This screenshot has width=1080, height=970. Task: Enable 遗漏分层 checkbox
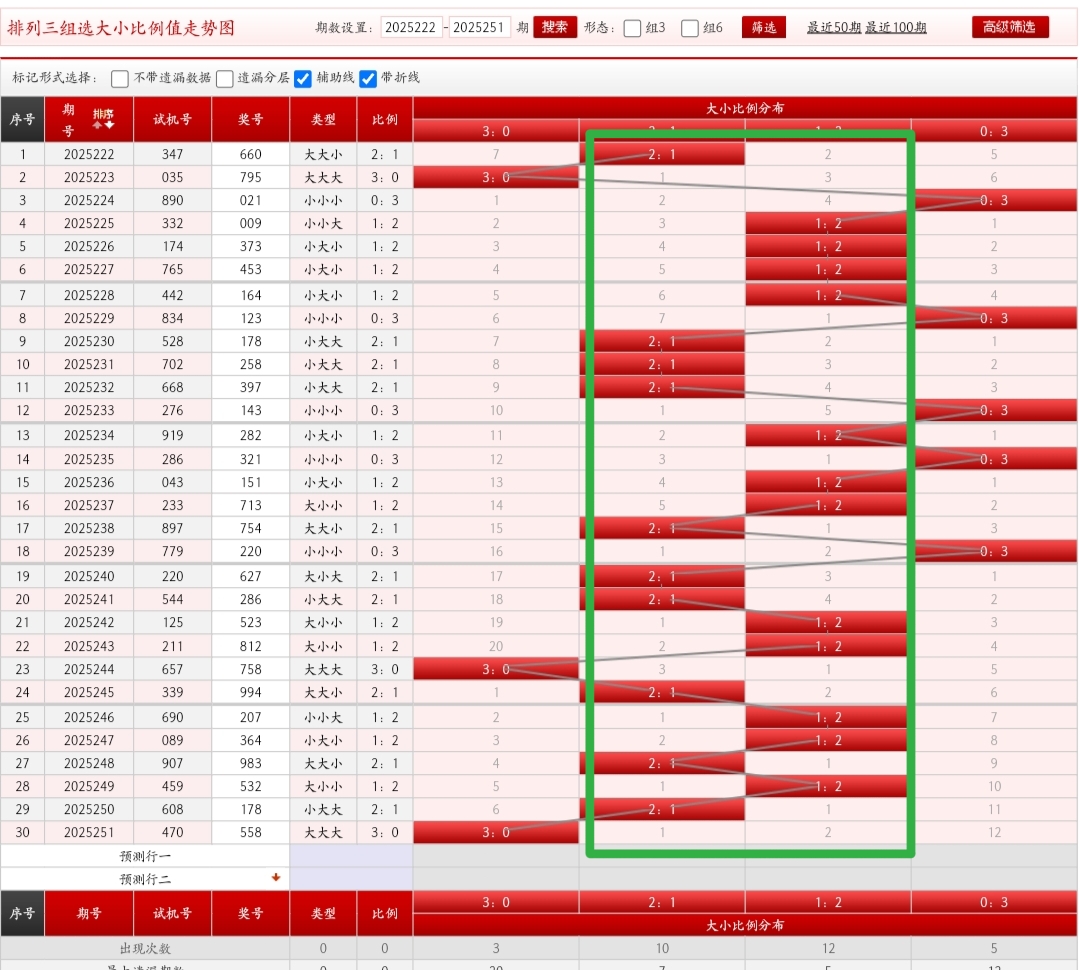pyautogui.click(x=225, y=78)
